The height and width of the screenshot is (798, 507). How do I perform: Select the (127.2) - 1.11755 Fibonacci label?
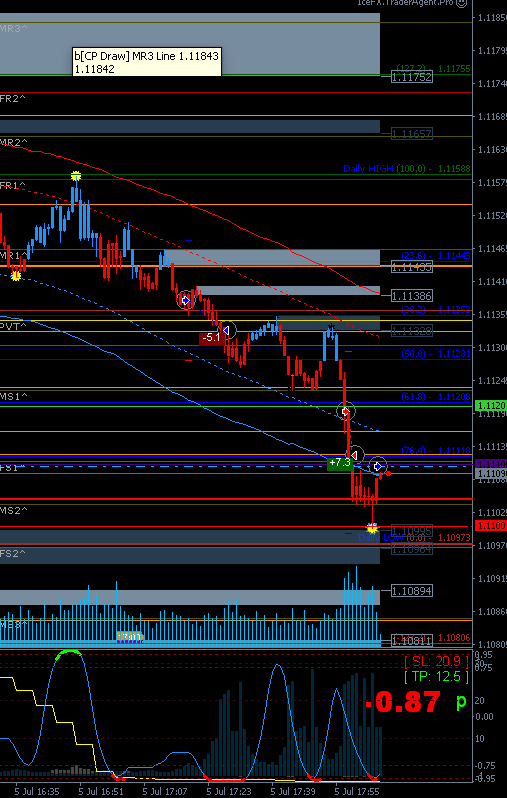(x=434, y=69)
